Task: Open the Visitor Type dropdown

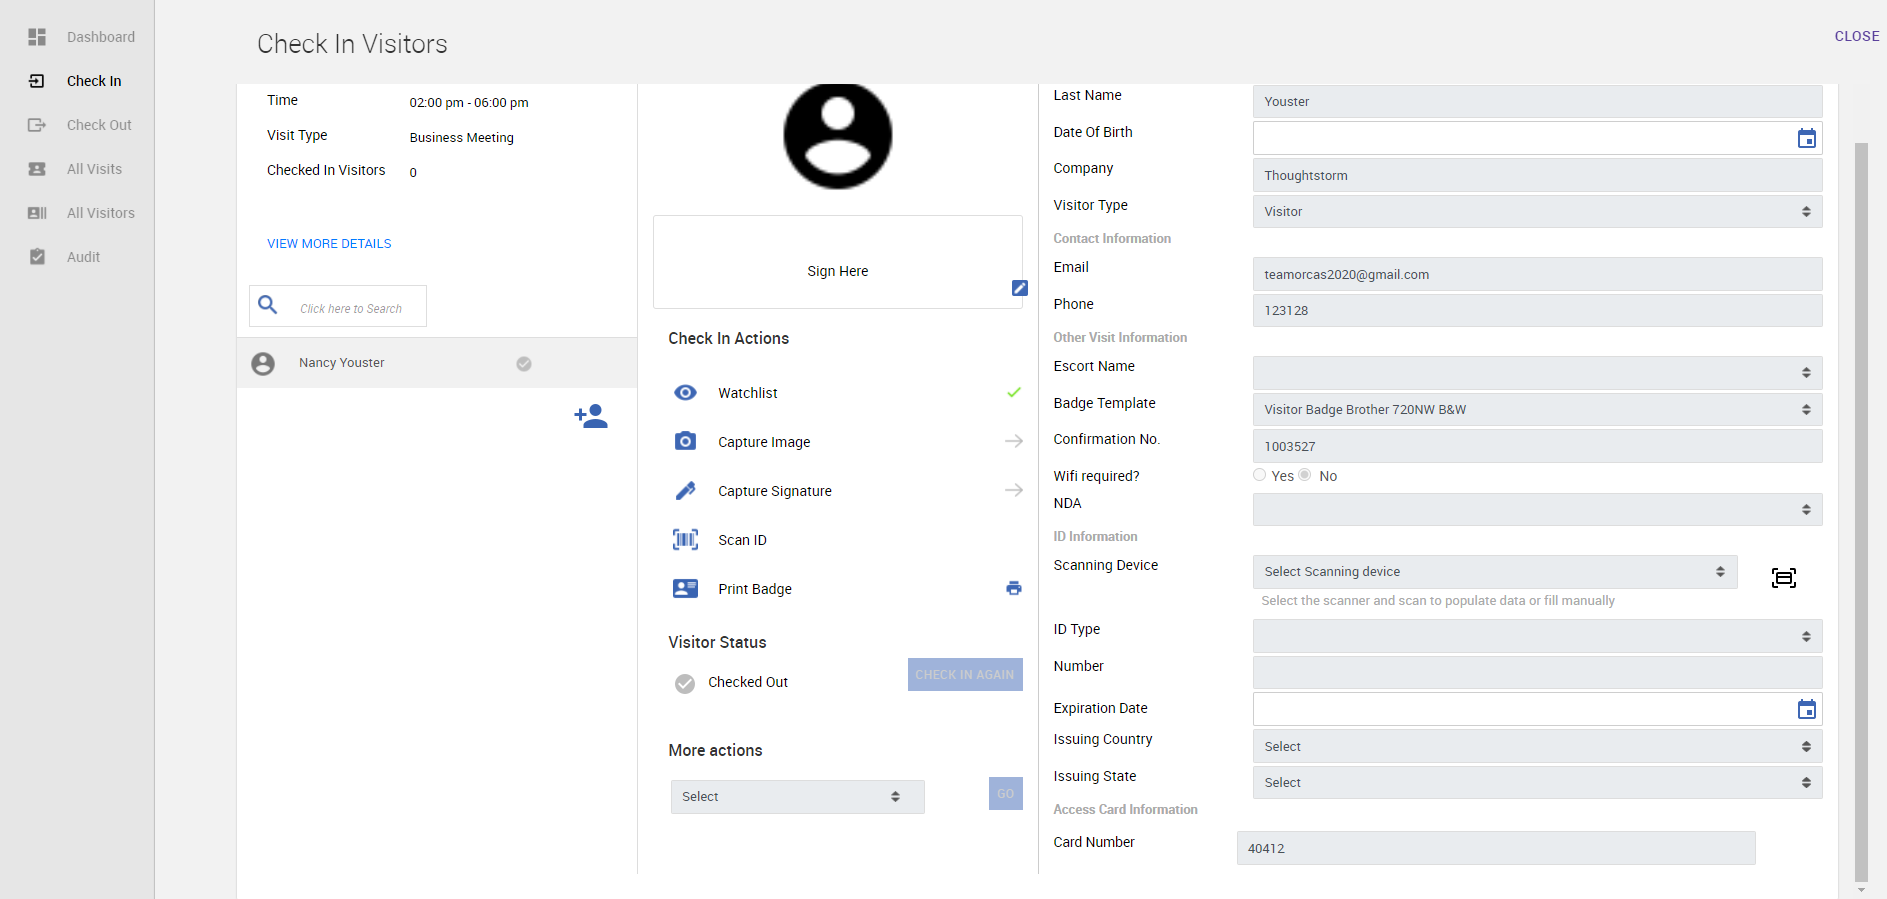Action: pyautogui.click(x=1536, y=212)
